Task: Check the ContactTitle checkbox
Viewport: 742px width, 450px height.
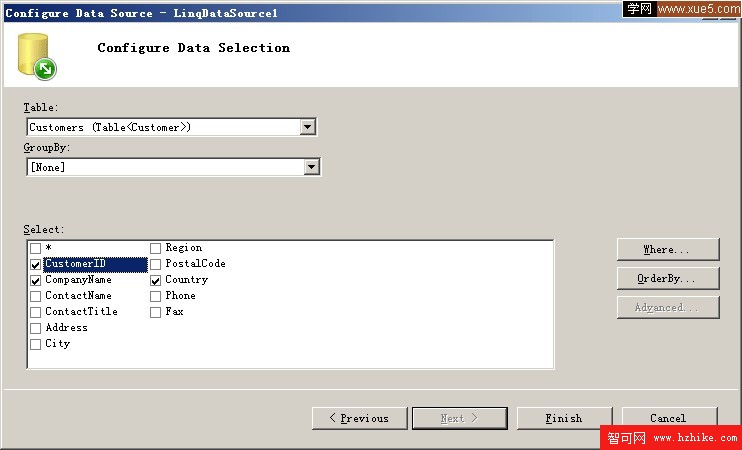Action: pos(35,313)
